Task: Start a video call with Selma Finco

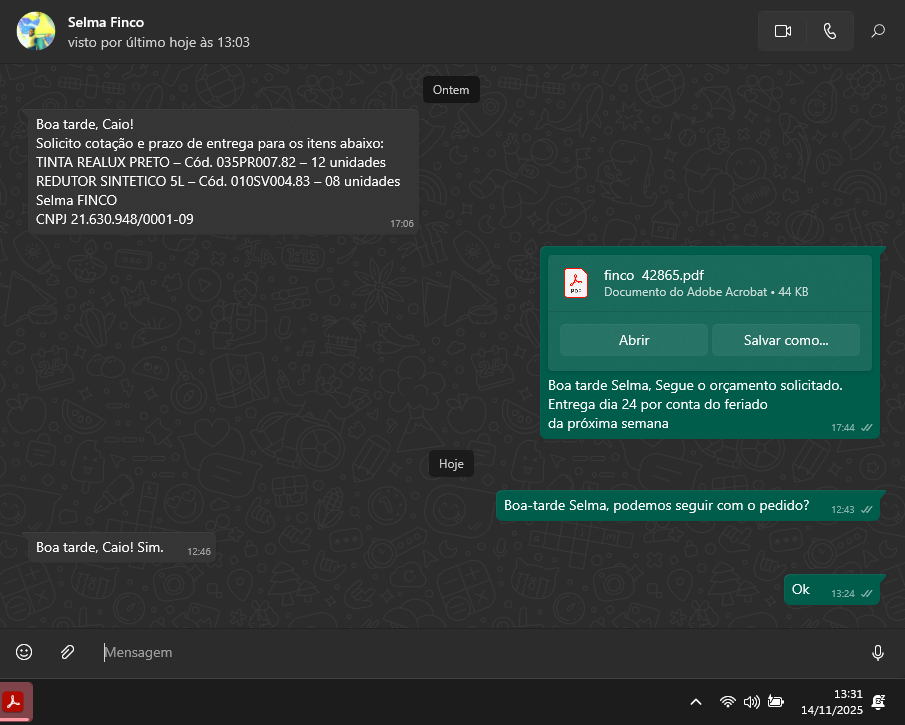Action: (x=782, y=31)
